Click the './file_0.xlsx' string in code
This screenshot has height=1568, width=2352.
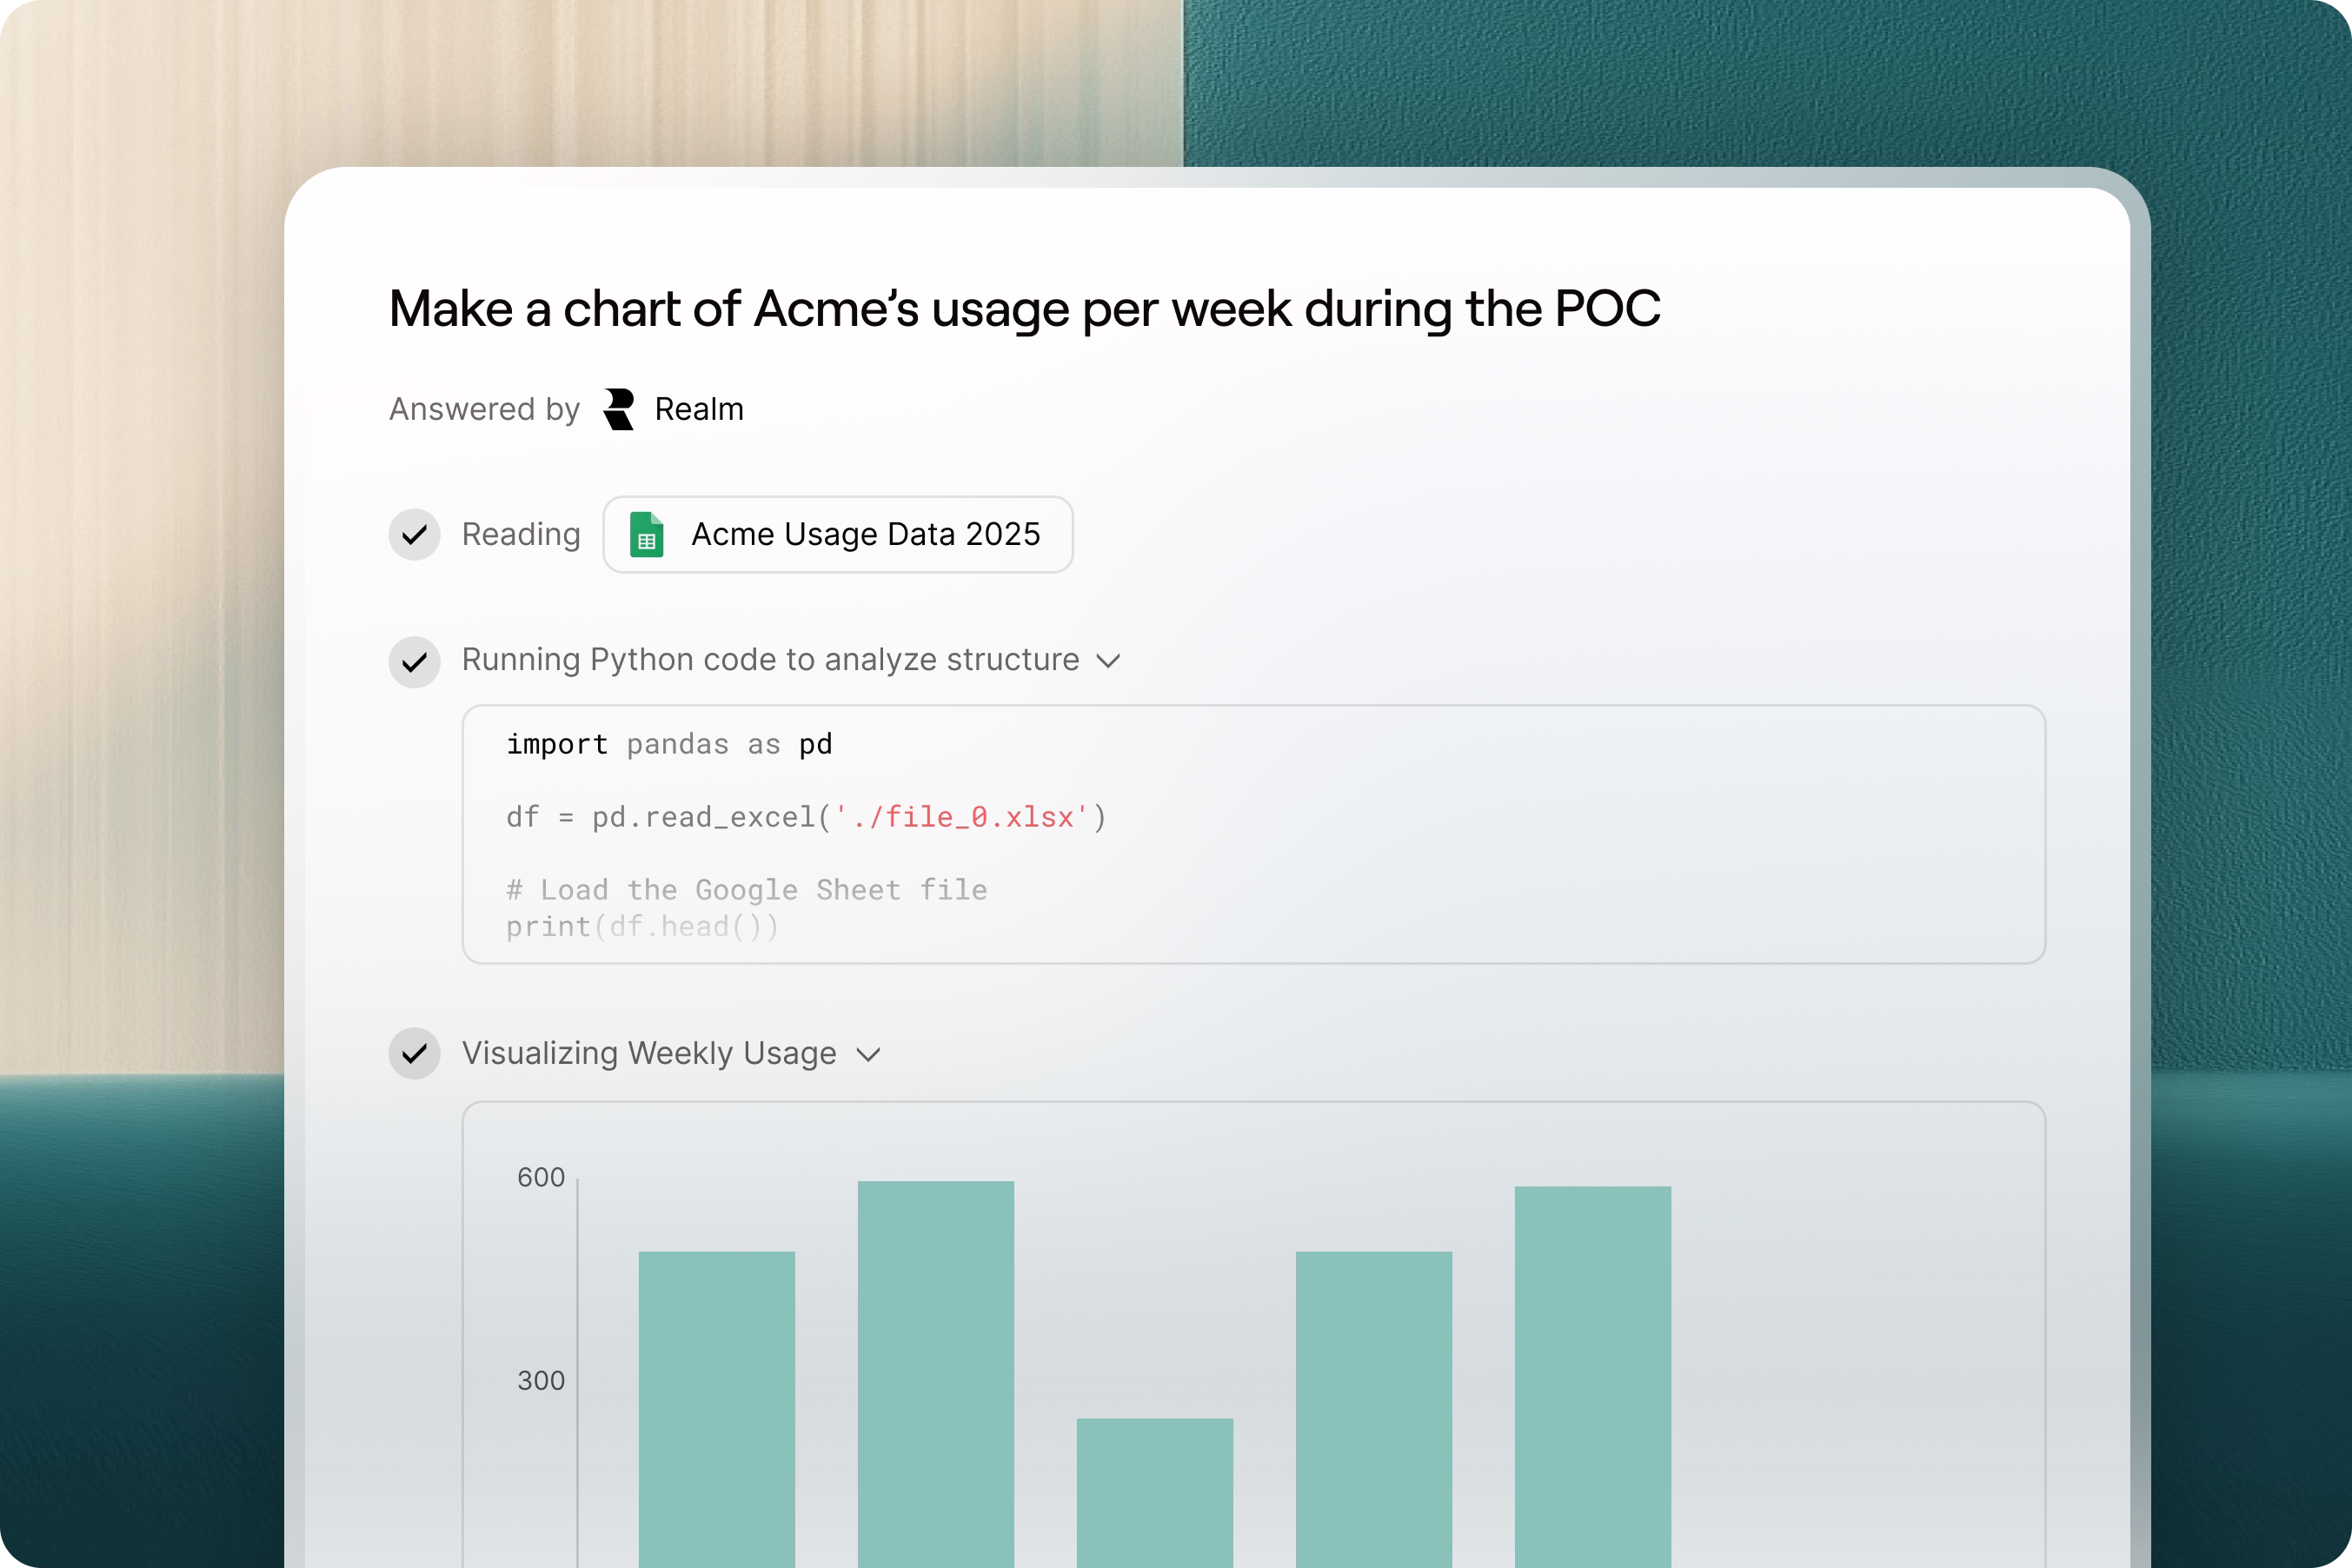961,817
